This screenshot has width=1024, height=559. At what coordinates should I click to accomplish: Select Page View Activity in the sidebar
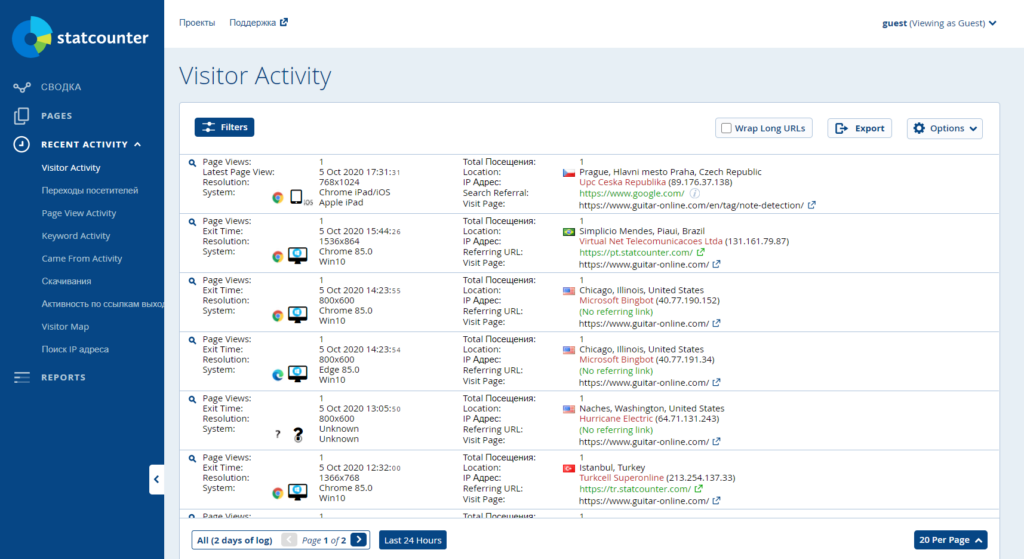[x=79, y=213]
